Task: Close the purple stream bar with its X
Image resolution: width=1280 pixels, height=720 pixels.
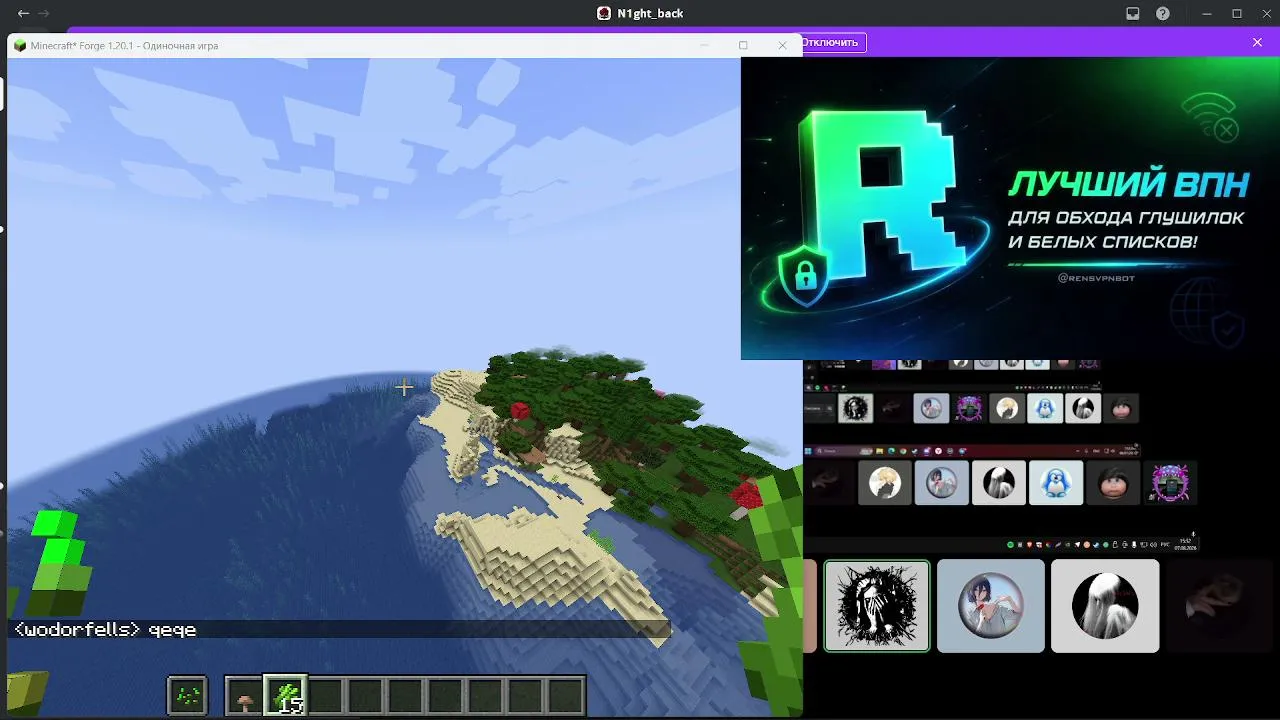Action: [1257, 43]
